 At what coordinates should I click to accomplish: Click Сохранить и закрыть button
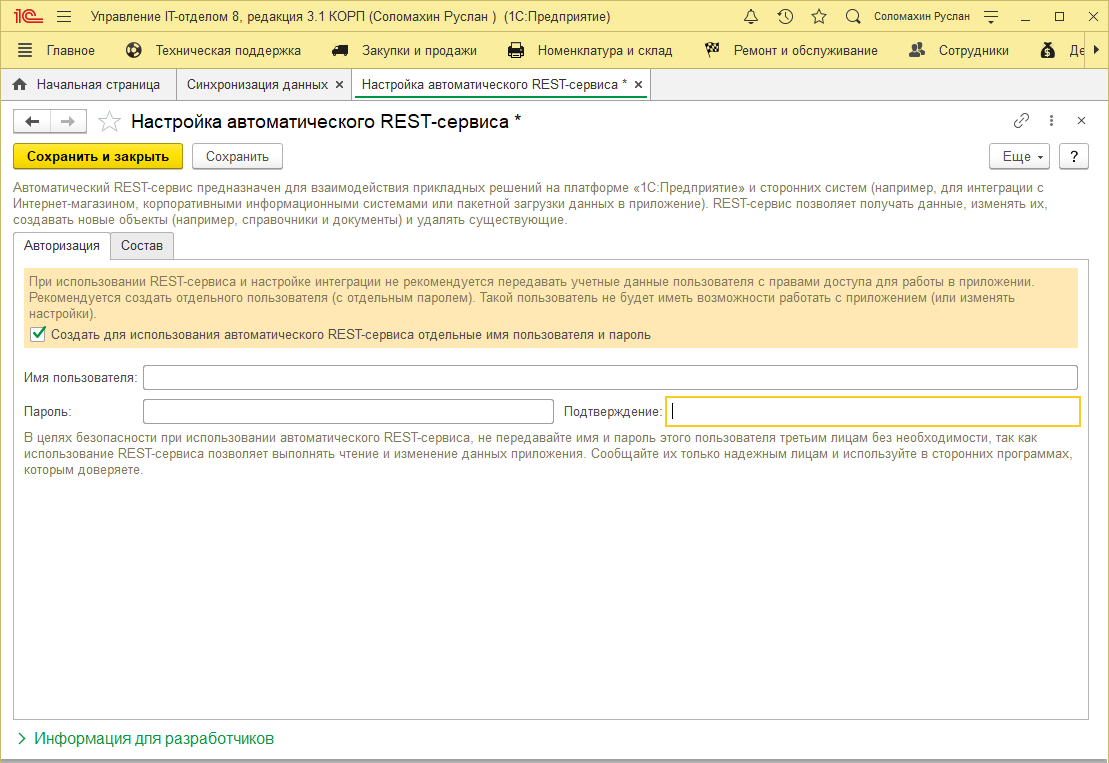[98, 157]
